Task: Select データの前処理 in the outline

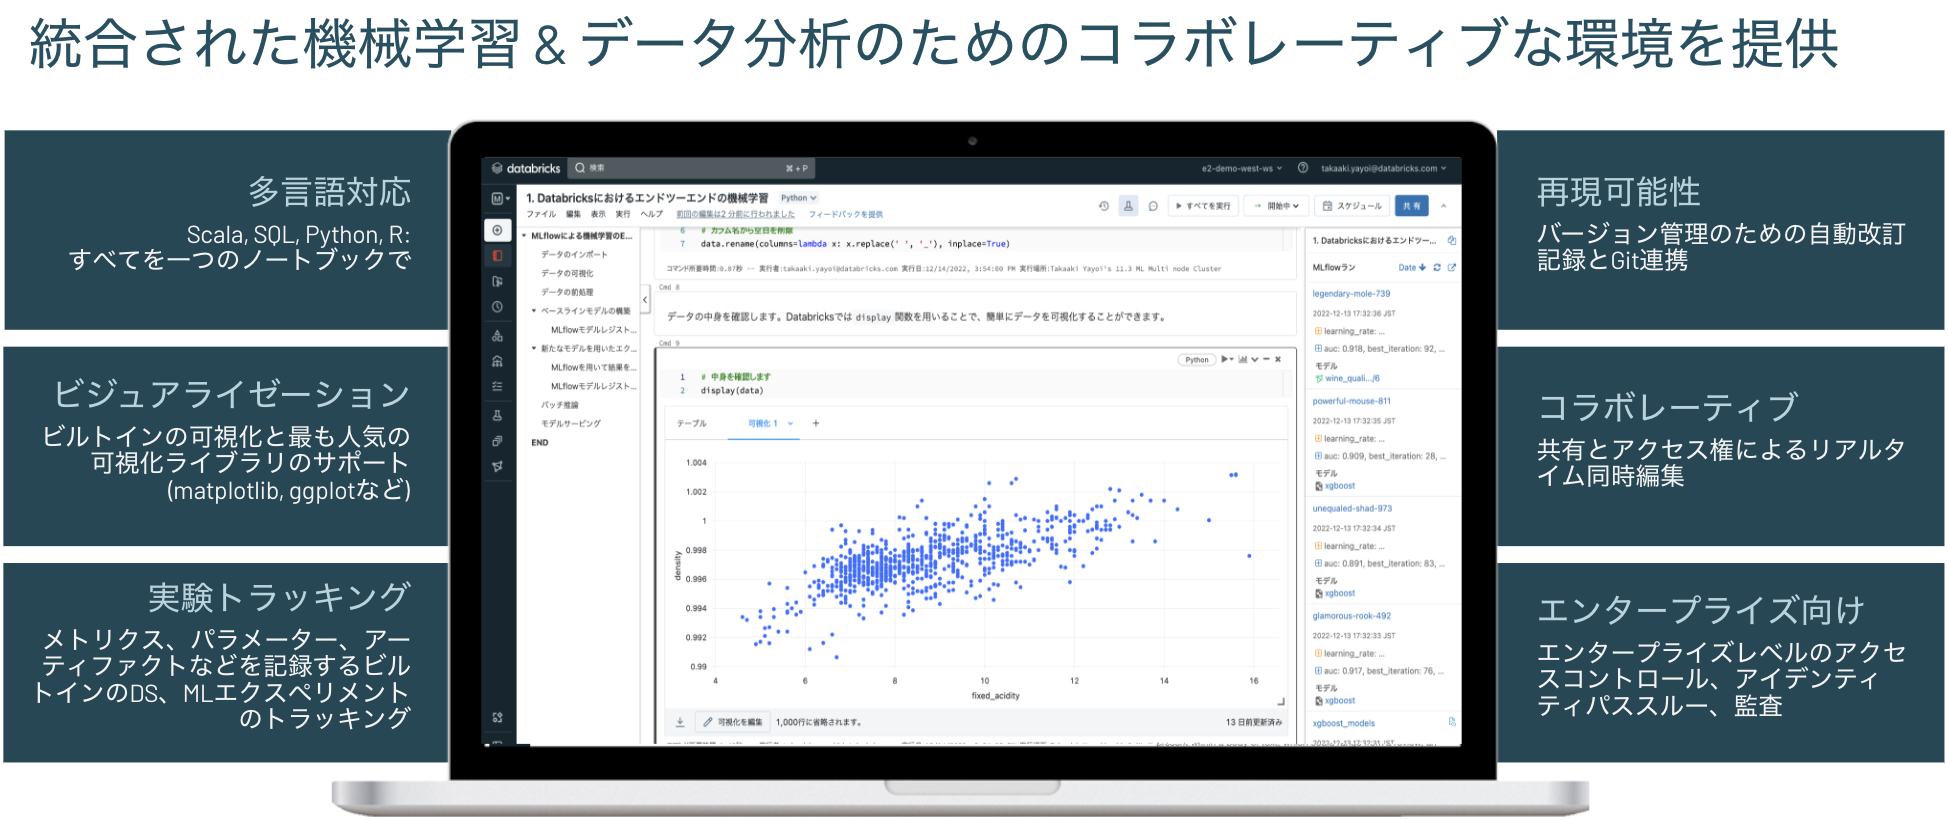Action: click(x=567, y=292)
